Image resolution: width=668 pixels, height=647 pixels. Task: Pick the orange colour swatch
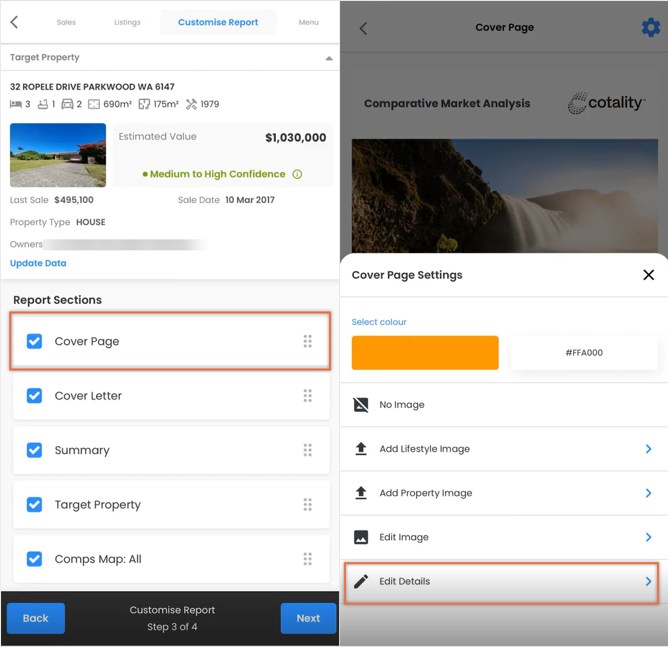tap(425, 353)
